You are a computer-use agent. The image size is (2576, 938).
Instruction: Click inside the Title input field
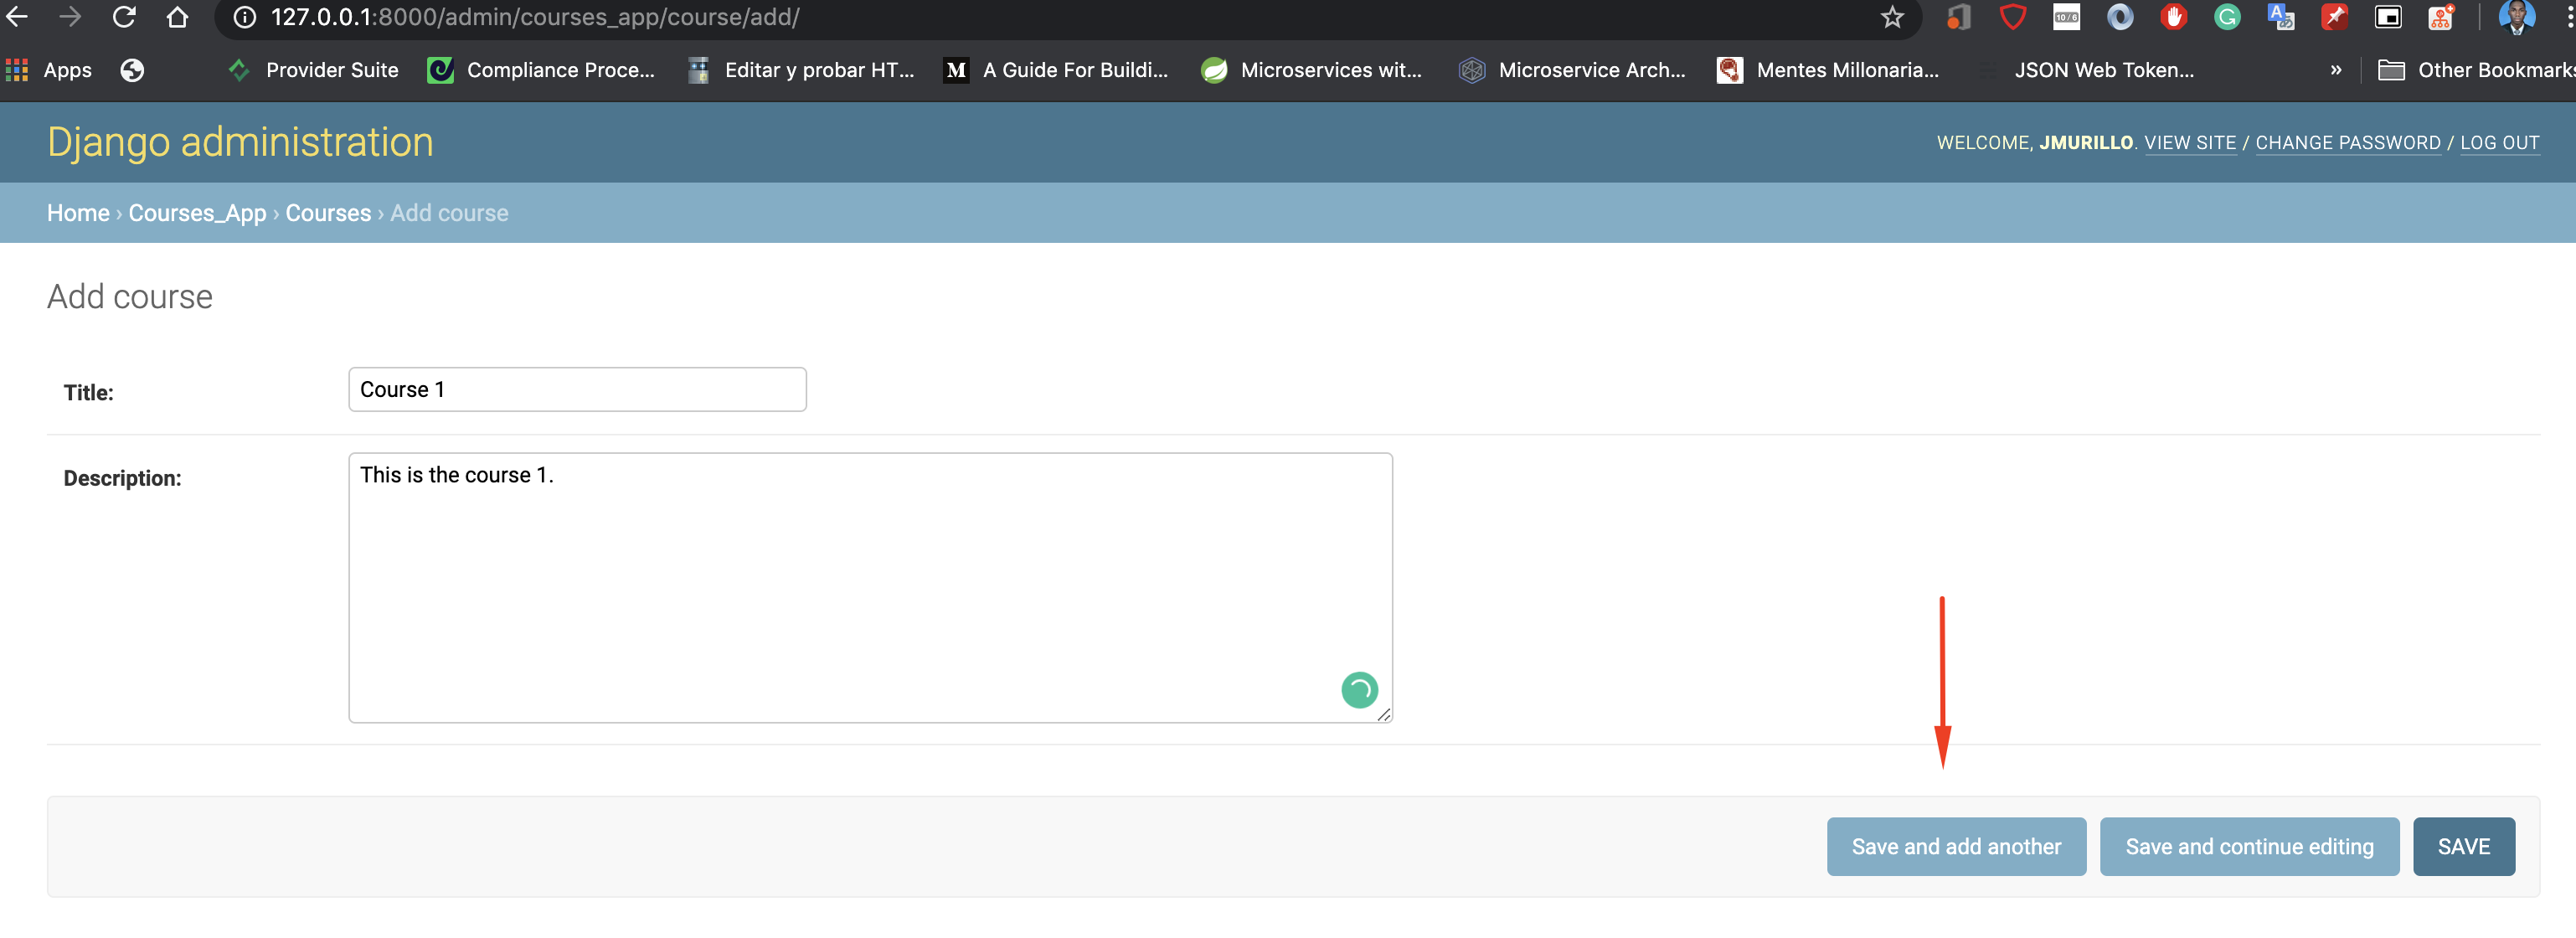pyautogui.click(x=576, y=389)
